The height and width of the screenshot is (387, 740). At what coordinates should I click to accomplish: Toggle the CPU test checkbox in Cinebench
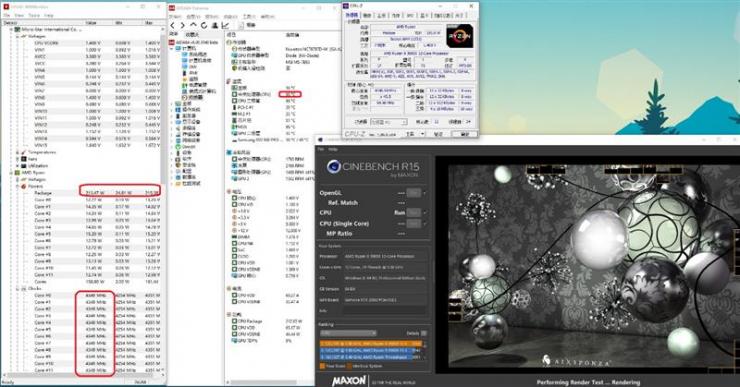[424, 213]
